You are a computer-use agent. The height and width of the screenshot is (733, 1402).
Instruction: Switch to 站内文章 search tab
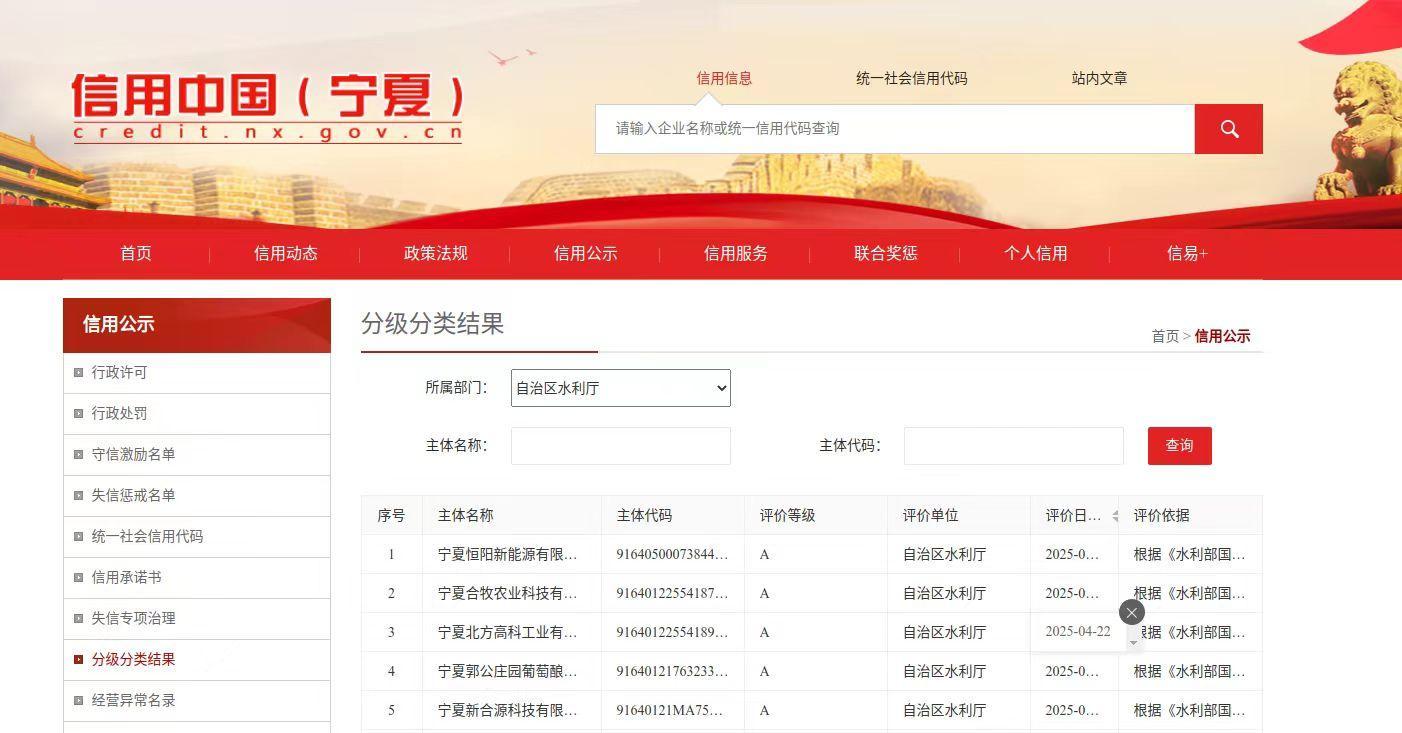1099,78
